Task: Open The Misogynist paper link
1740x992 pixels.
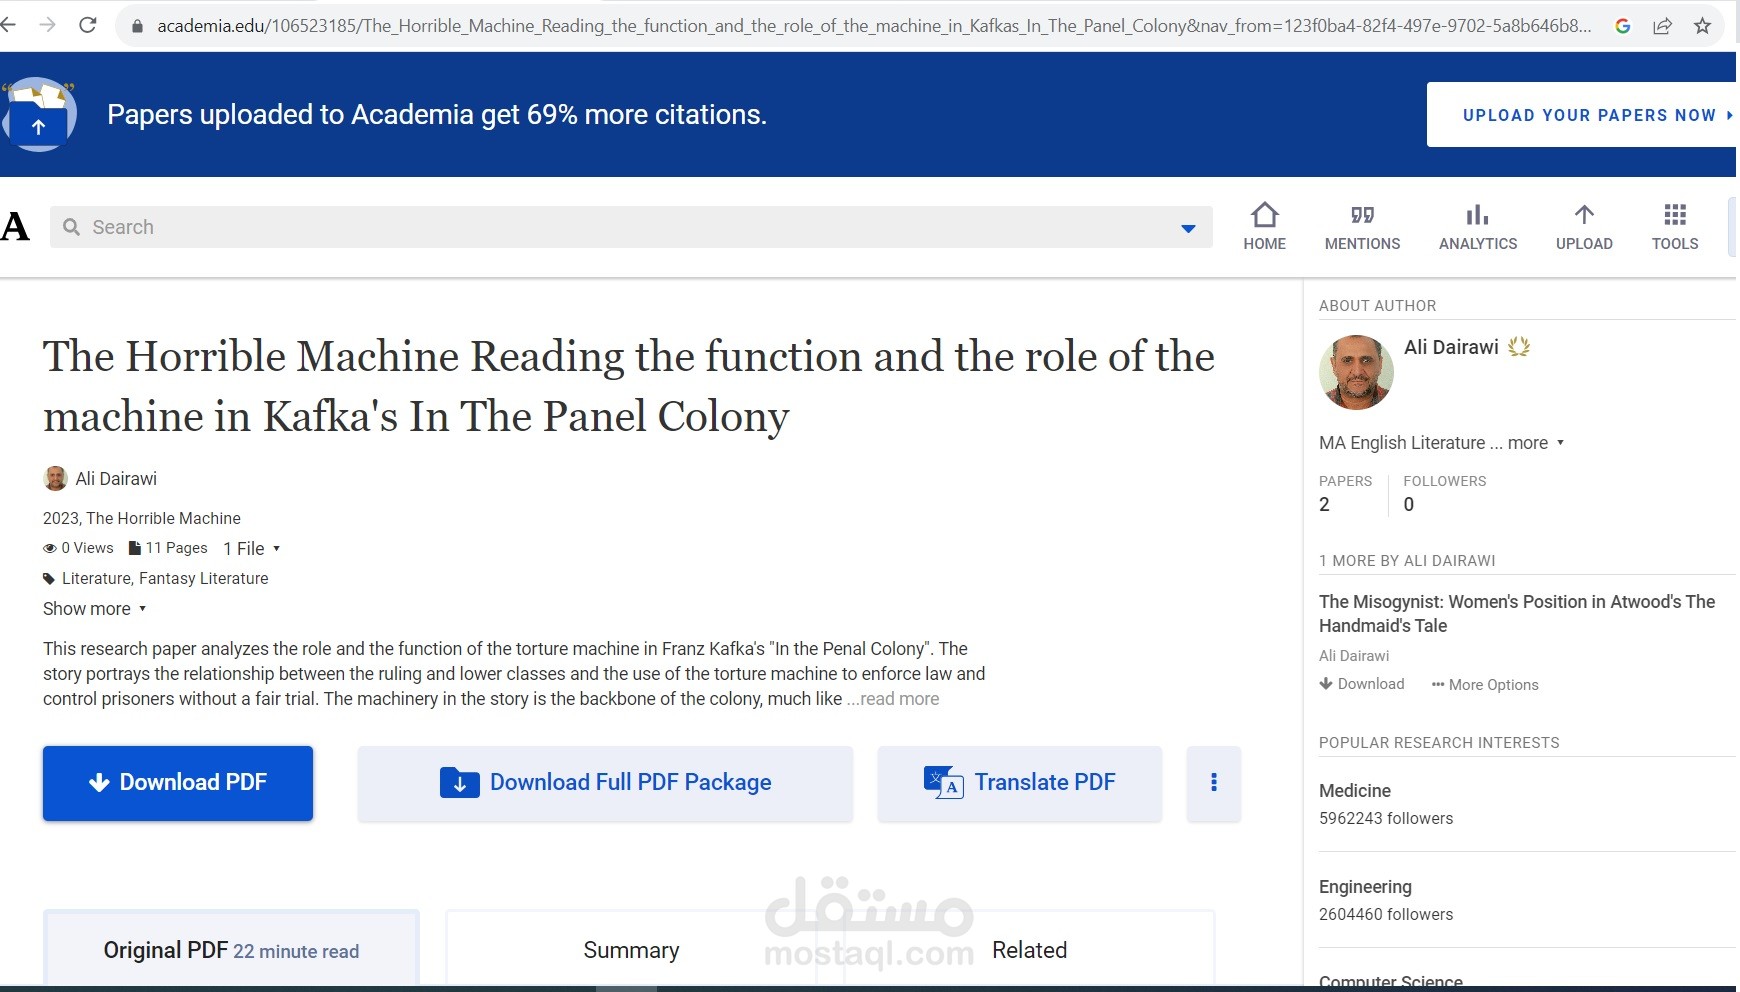Action: 1517,614
